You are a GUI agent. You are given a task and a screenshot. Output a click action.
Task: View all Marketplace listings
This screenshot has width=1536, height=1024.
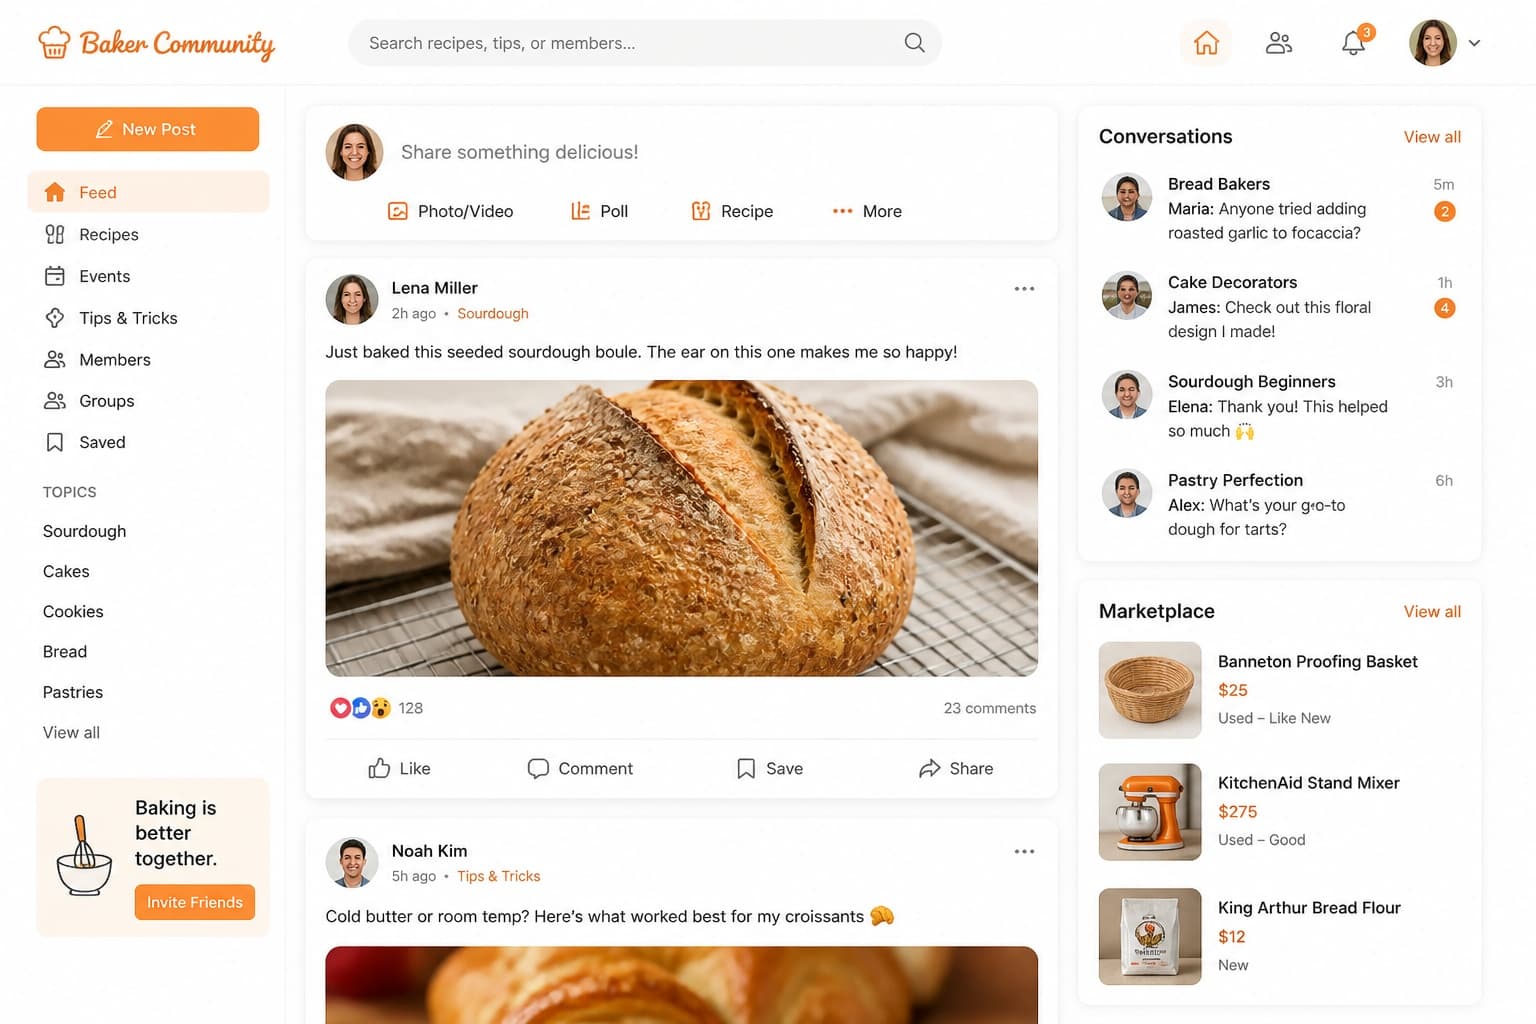[x=1432, y=612]
